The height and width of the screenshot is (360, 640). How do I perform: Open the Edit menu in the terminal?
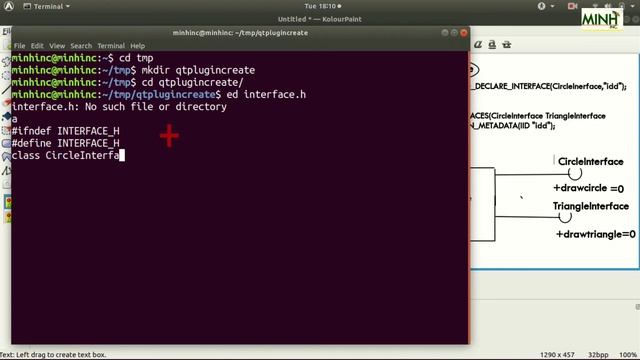(x=37, y=46)
